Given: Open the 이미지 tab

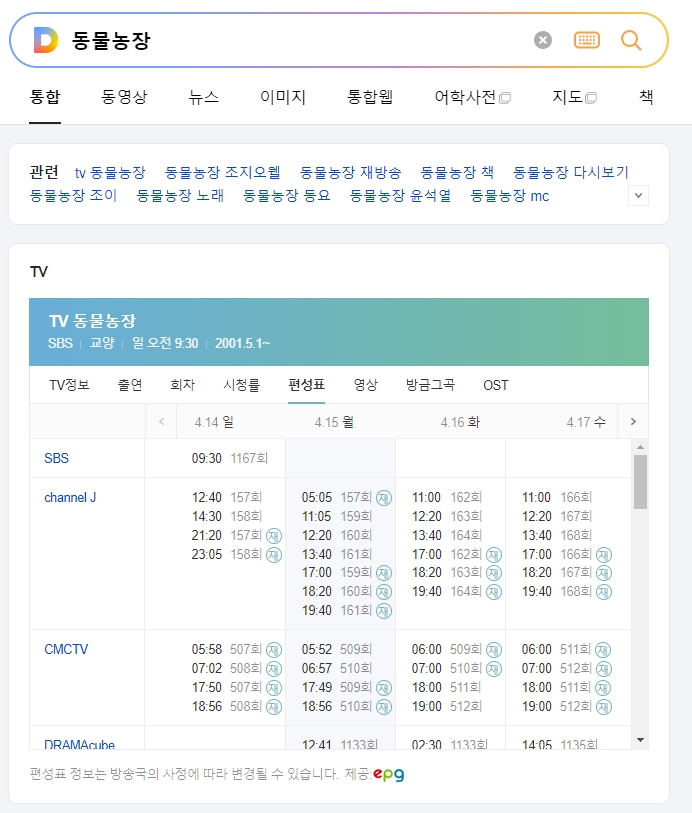Looking at the screenshot, I should point(283,97).
